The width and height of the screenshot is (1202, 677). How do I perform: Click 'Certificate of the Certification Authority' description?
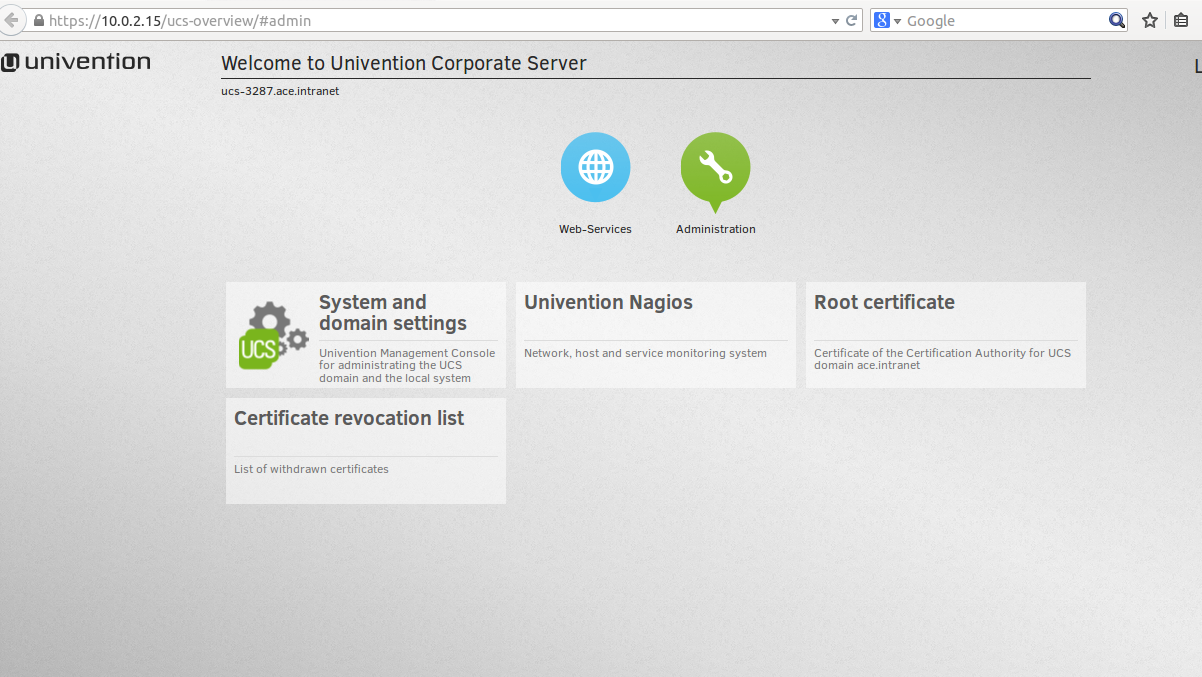(x=942, y=359)
